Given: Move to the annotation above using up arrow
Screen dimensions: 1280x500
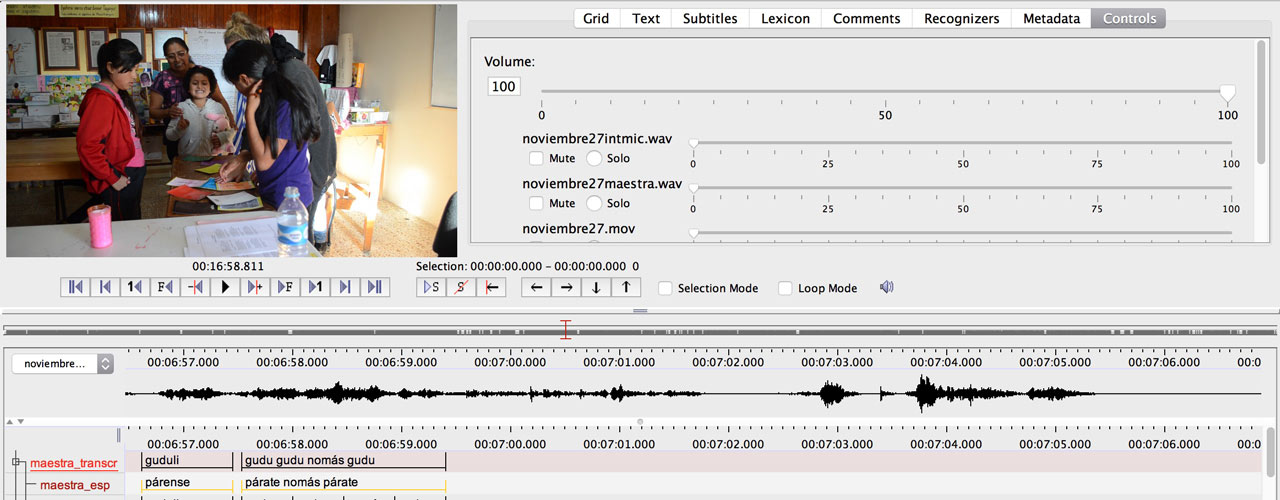Looking at the screenshot, I should [x=626, y=287].
